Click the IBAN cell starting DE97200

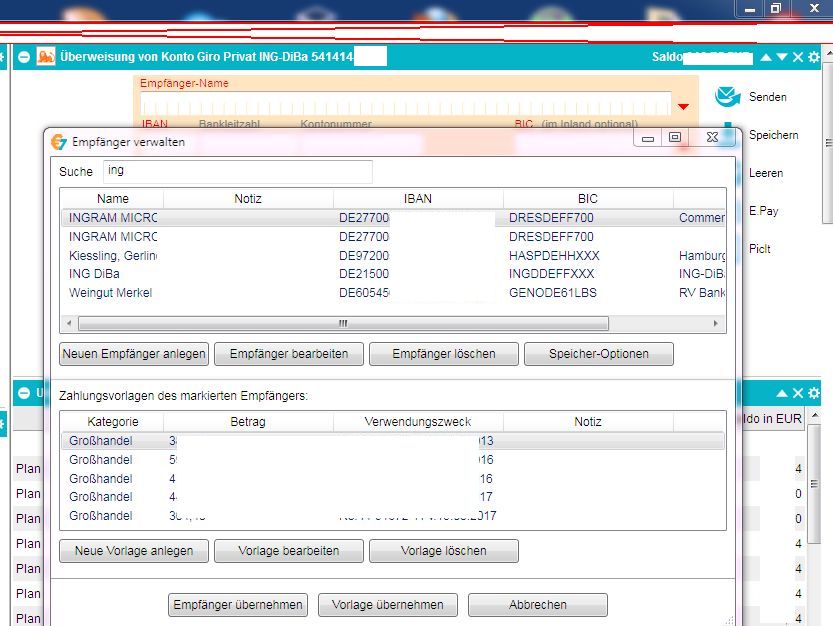click(x=364, y=256)
